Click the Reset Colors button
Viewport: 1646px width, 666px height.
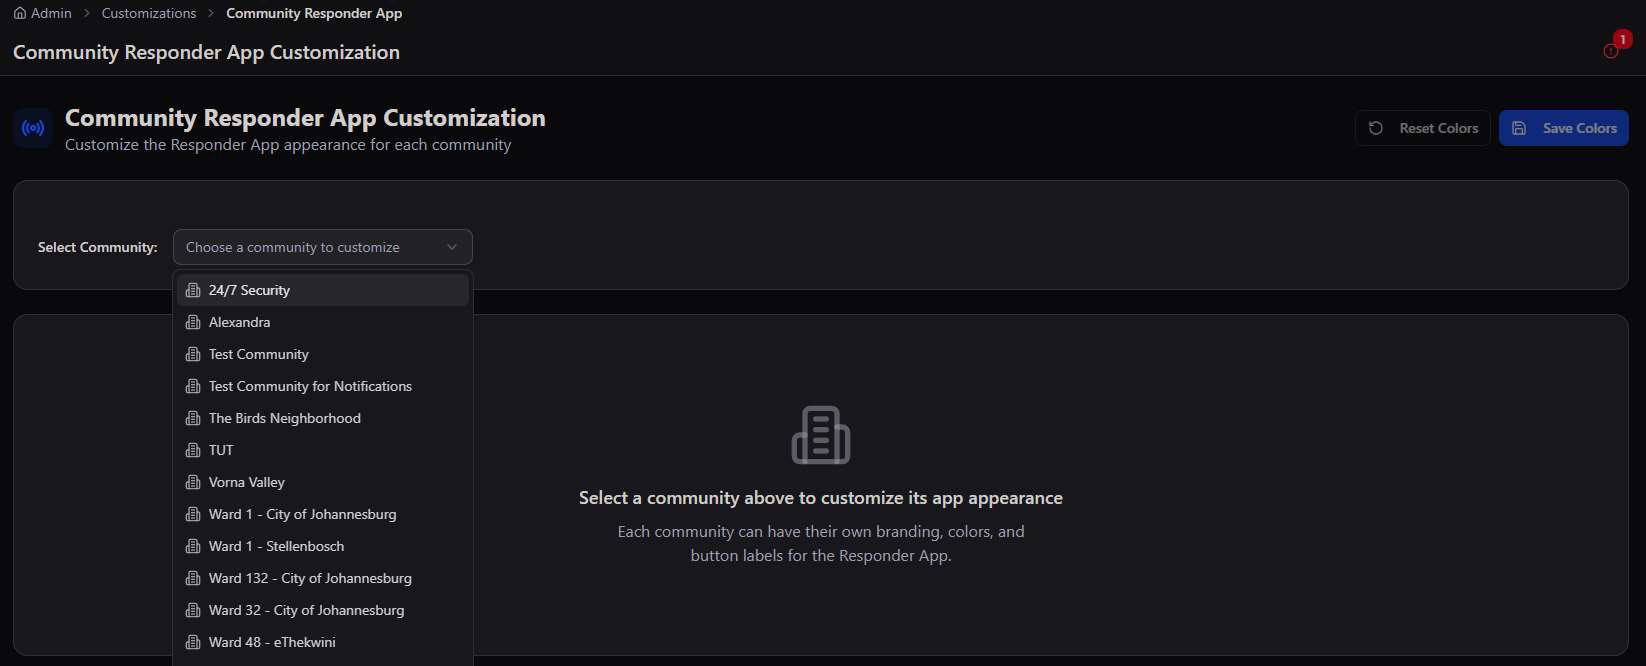point(1423,128)
